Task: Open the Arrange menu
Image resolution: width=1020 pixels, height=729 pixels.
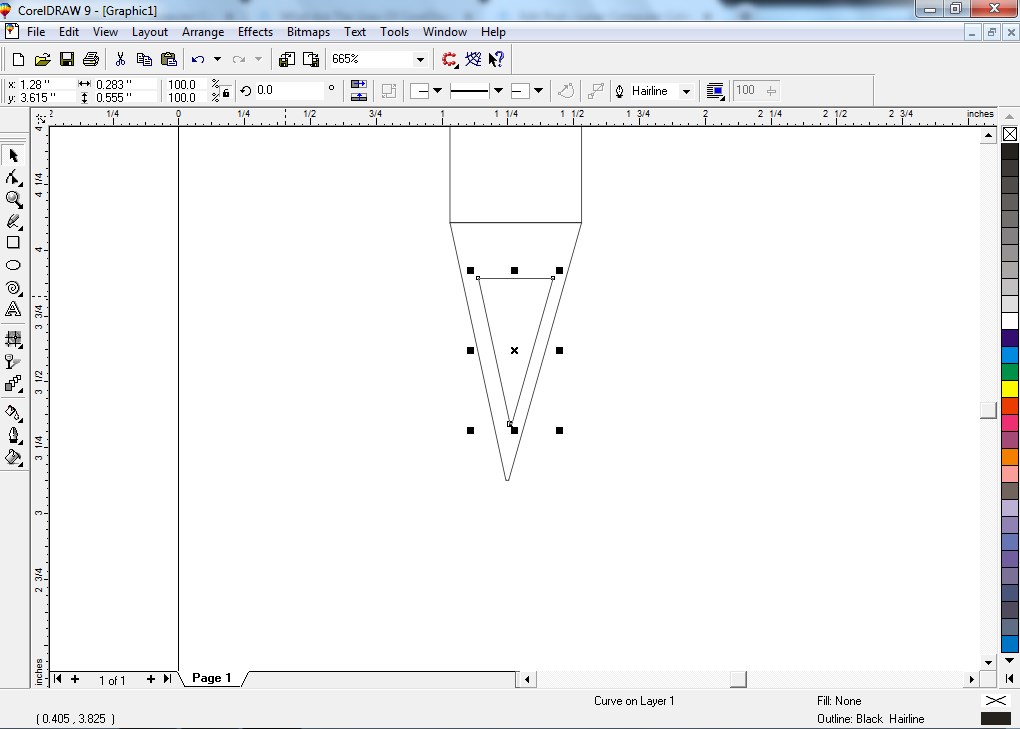Action: coord(203,32)
